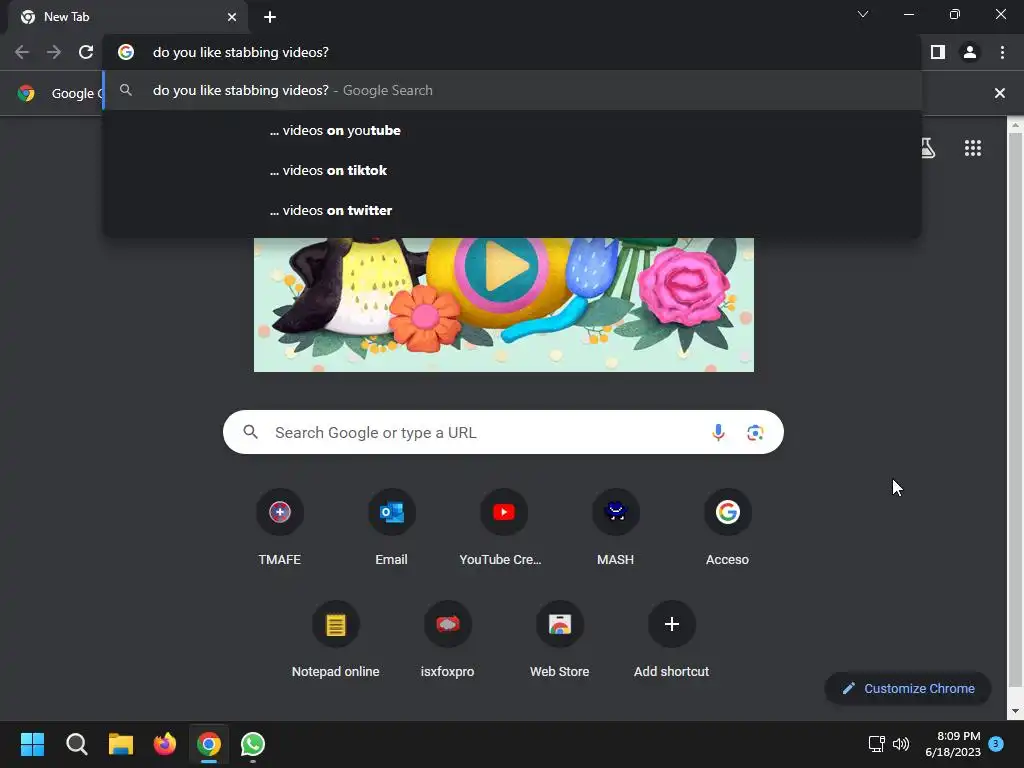1024x768 pixels.
Task: Open the Notepad online shortcut
Action: point(336,640)
